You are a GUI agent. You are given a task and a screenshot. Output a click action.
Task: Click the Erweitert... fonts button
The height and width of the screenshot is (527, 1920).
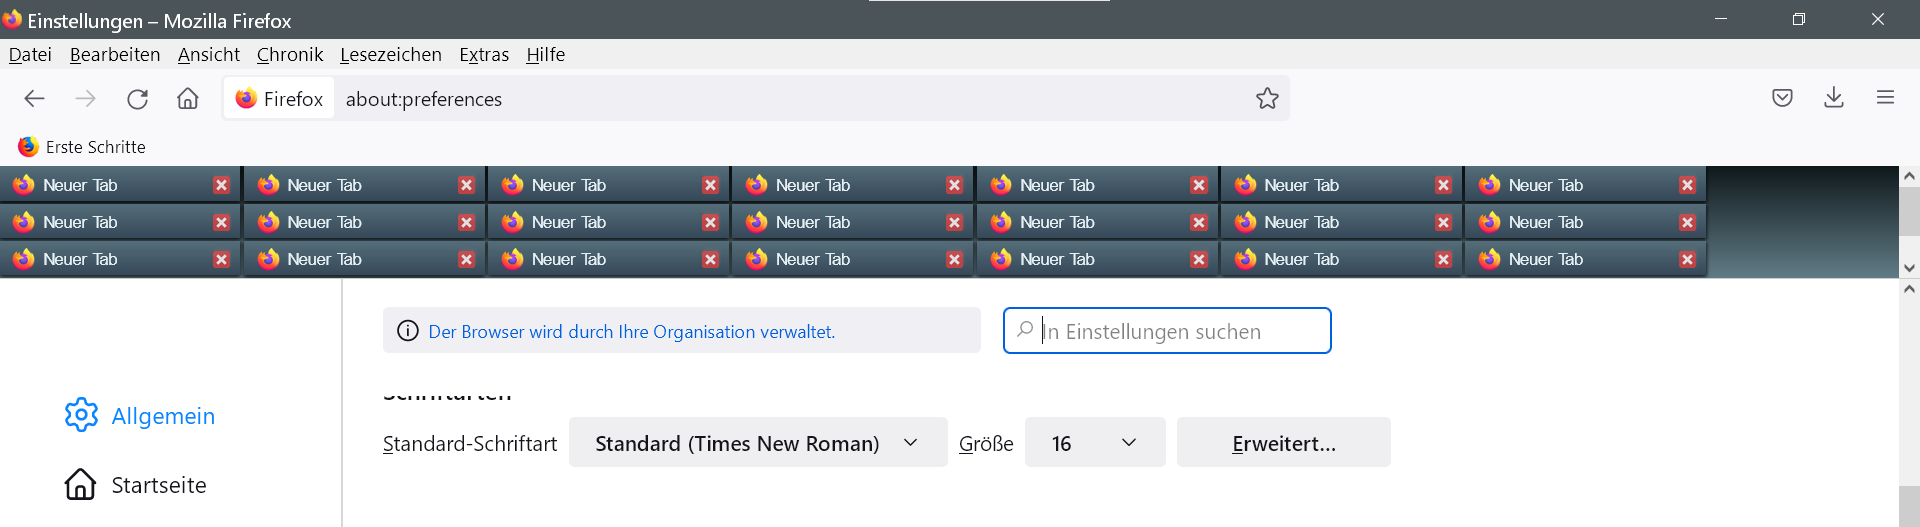tap(1283, 443)
